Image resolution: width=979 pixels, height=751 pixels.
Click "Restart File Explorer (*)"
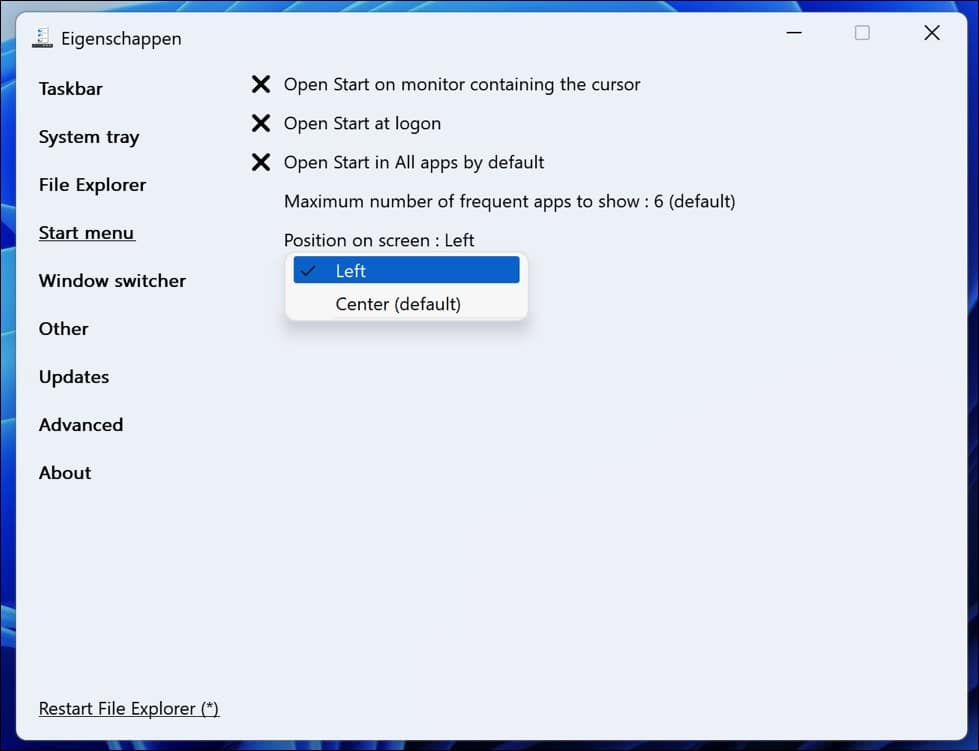click(128, 708)
